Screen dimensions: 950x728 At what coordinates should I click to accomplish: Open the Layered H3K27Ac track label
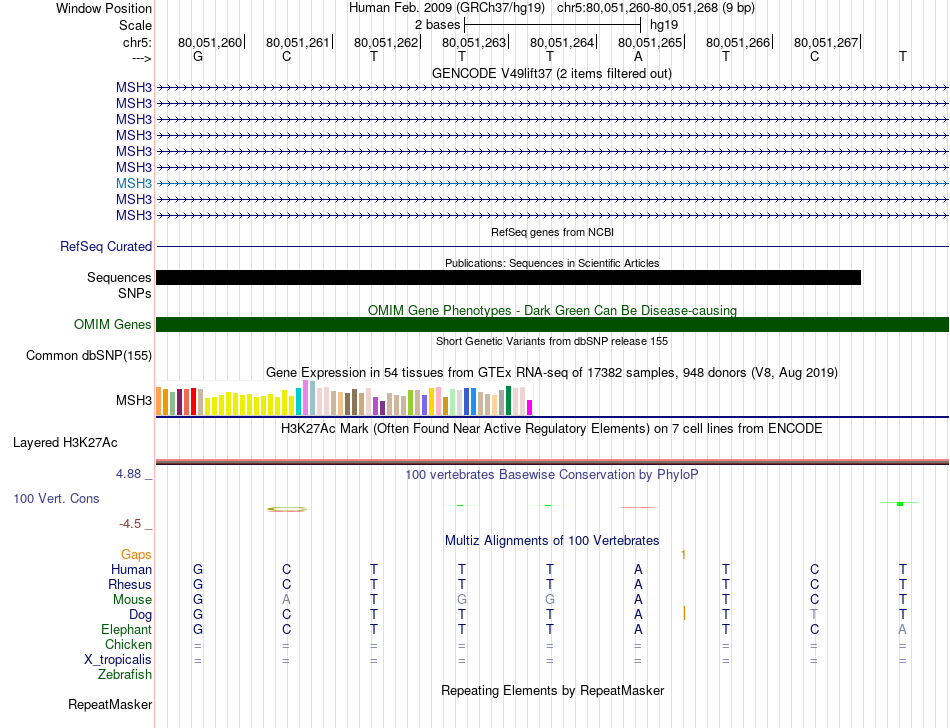(x=65, y=443)
